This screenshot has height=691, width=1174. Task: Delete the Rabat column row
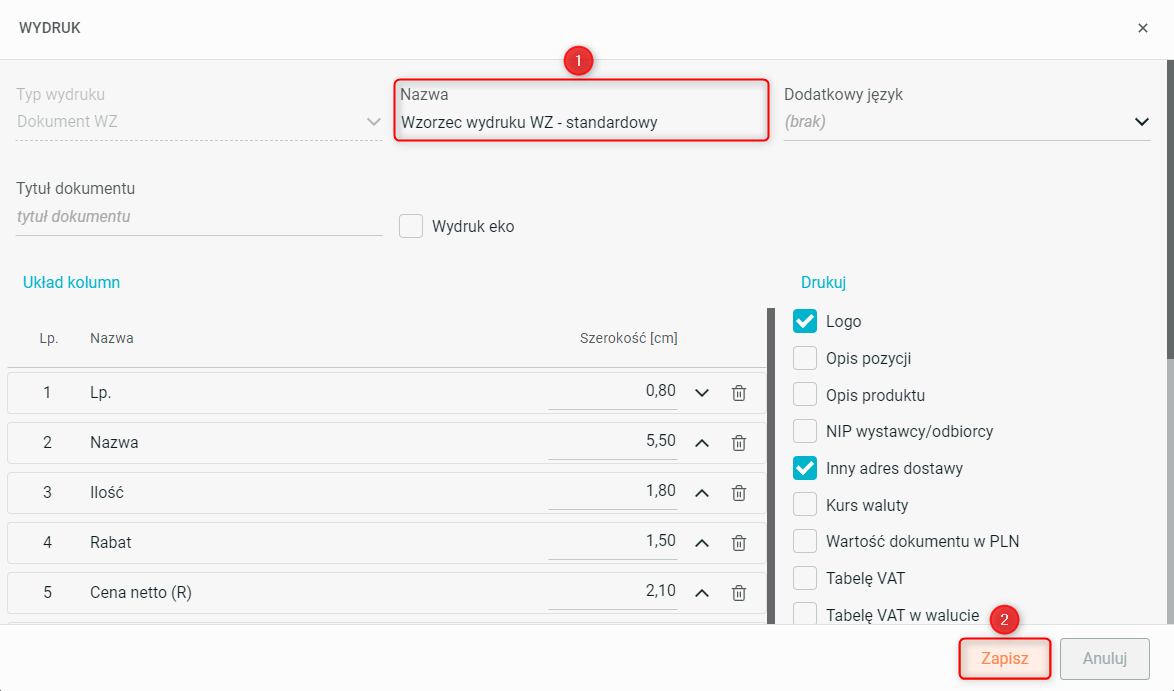[739, 543]
